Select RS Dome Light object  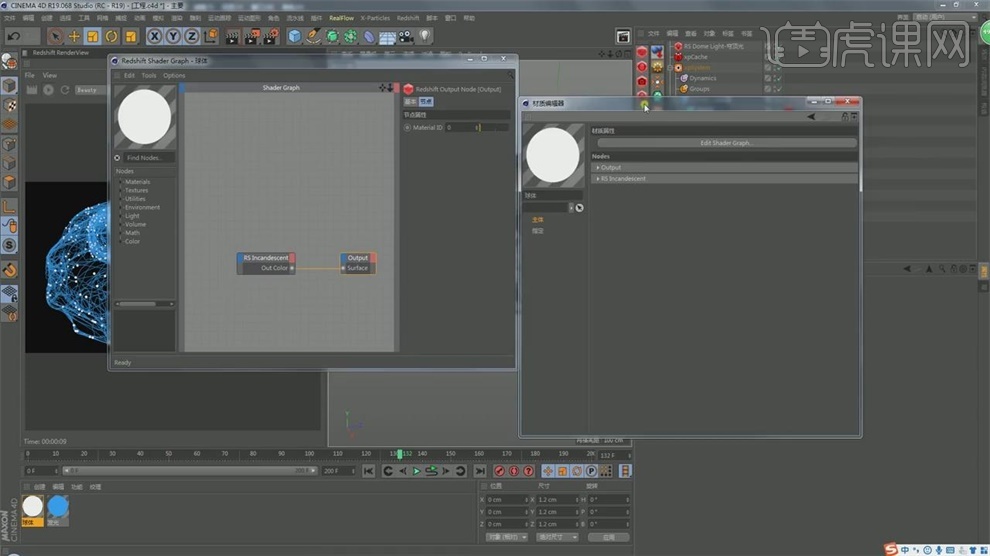click(x=713, y=46)
